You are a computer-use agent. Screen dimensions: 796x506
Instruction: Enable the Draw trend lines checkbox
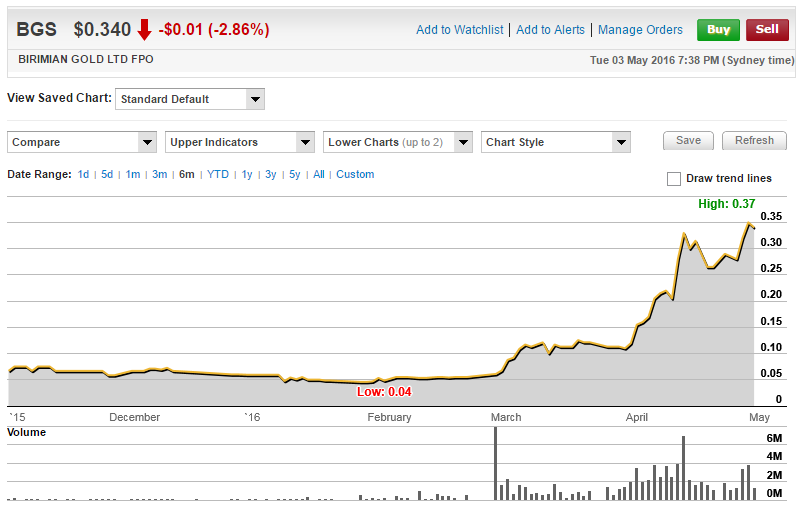tap(674, 179)
